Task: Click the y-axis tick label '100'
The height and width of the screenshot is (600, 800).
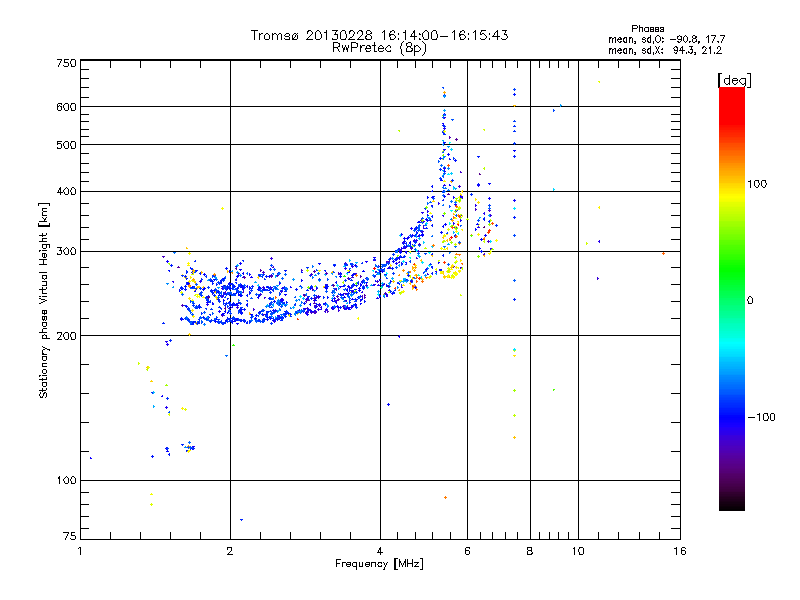Action: tap(66, 481)
